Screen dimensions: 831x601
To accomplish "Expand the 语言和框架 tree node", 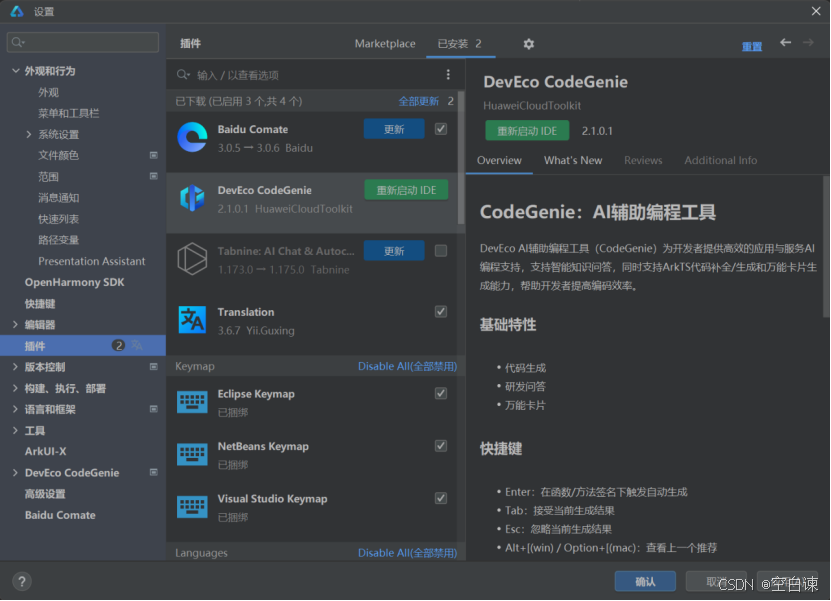I will [x=15, y=409].
